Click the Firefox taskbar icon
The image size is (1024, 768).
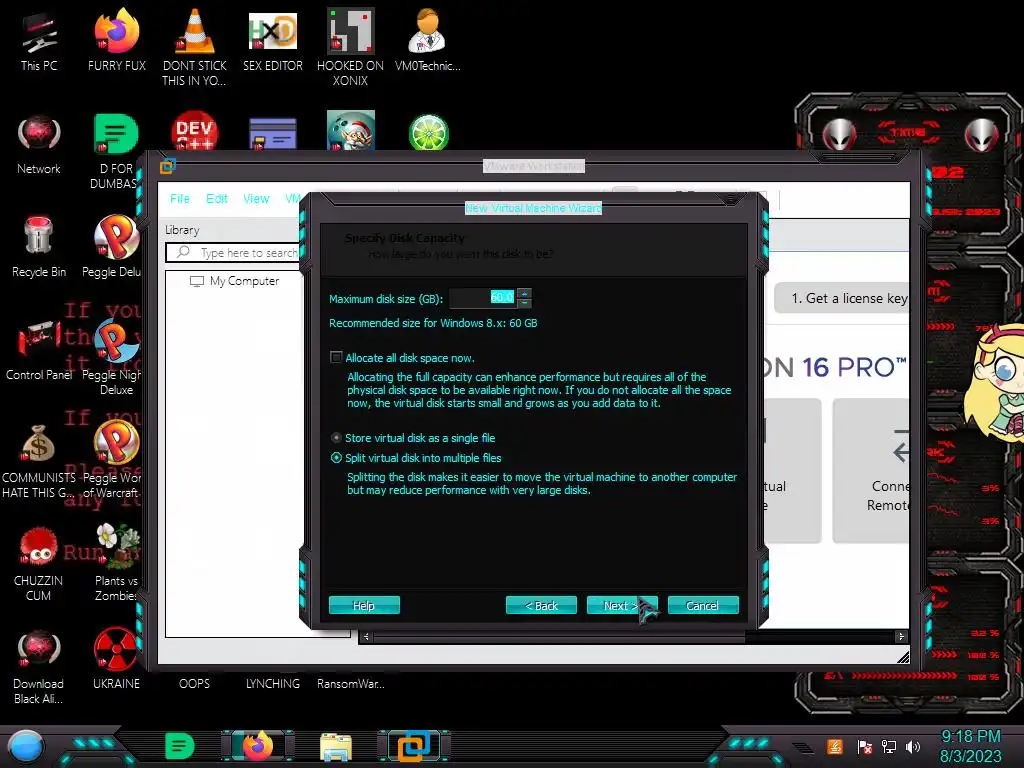tap(257, 746)
